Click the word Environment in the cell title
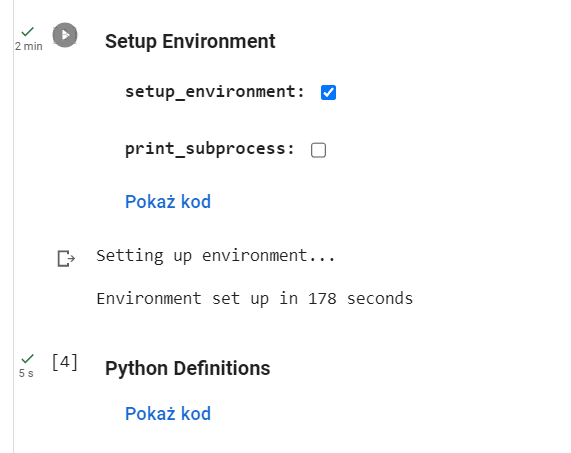Screen dimensions: 571x453 218,41
